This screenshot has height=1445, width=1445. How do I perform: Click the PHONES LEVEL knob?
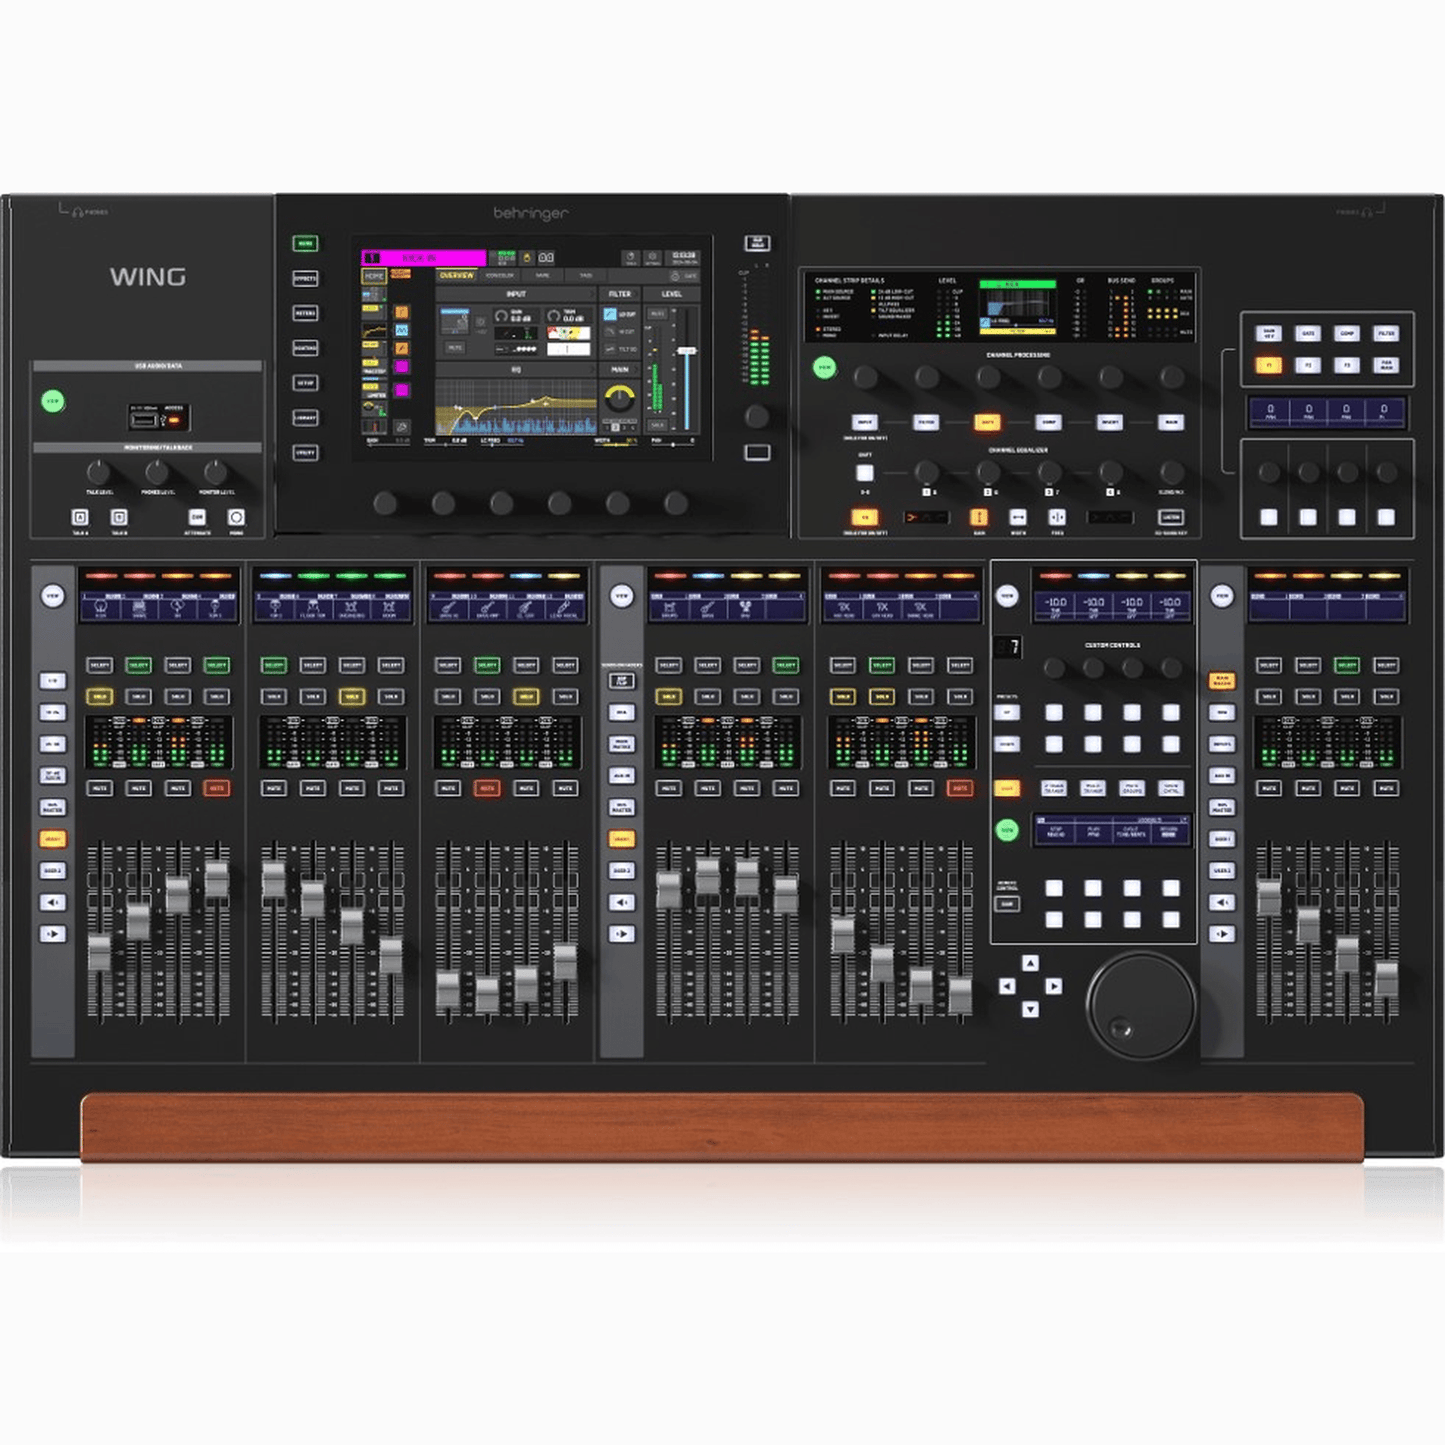tap(156, 471)
